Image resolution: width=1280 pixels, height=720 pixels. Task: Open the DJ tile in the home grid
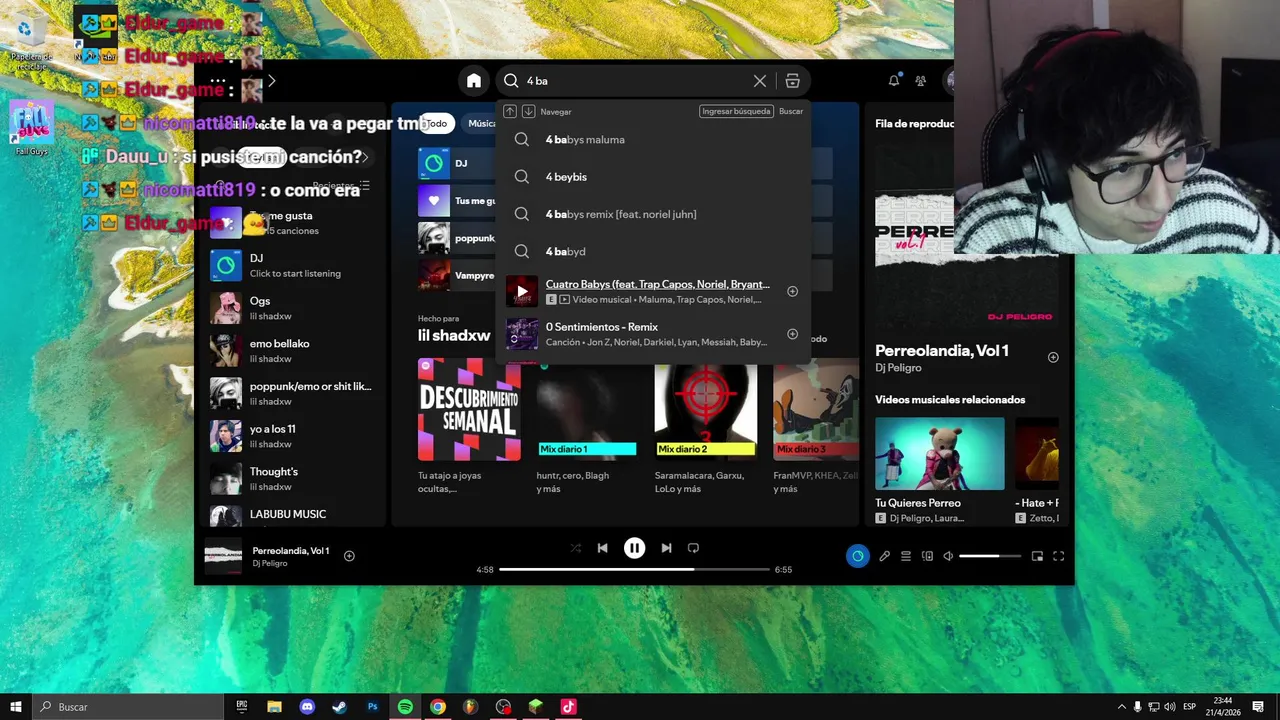tap(457, 163)
